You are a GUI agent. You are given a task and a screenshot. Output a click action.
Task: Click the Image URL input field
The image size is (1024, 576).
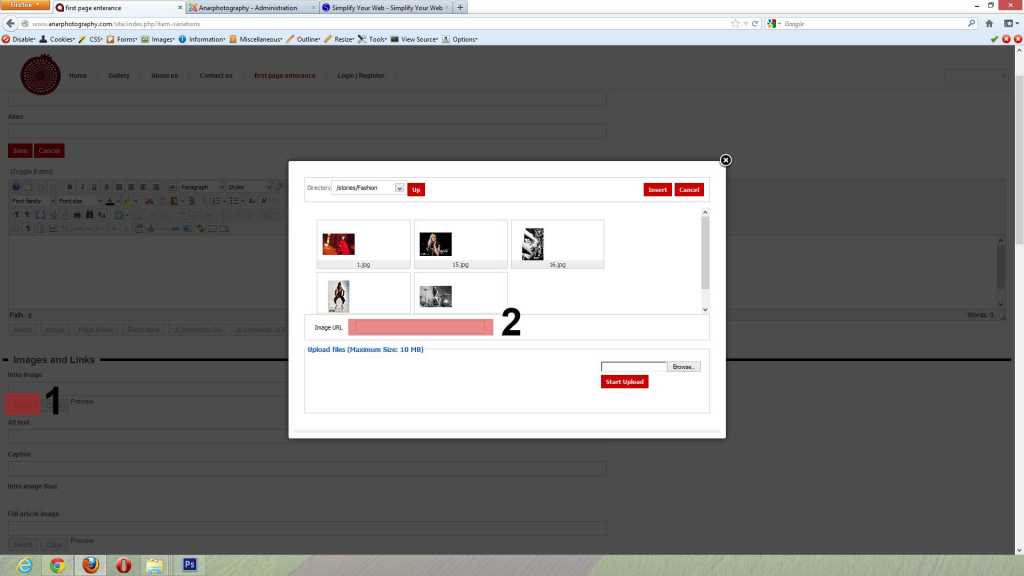point(420,327)
